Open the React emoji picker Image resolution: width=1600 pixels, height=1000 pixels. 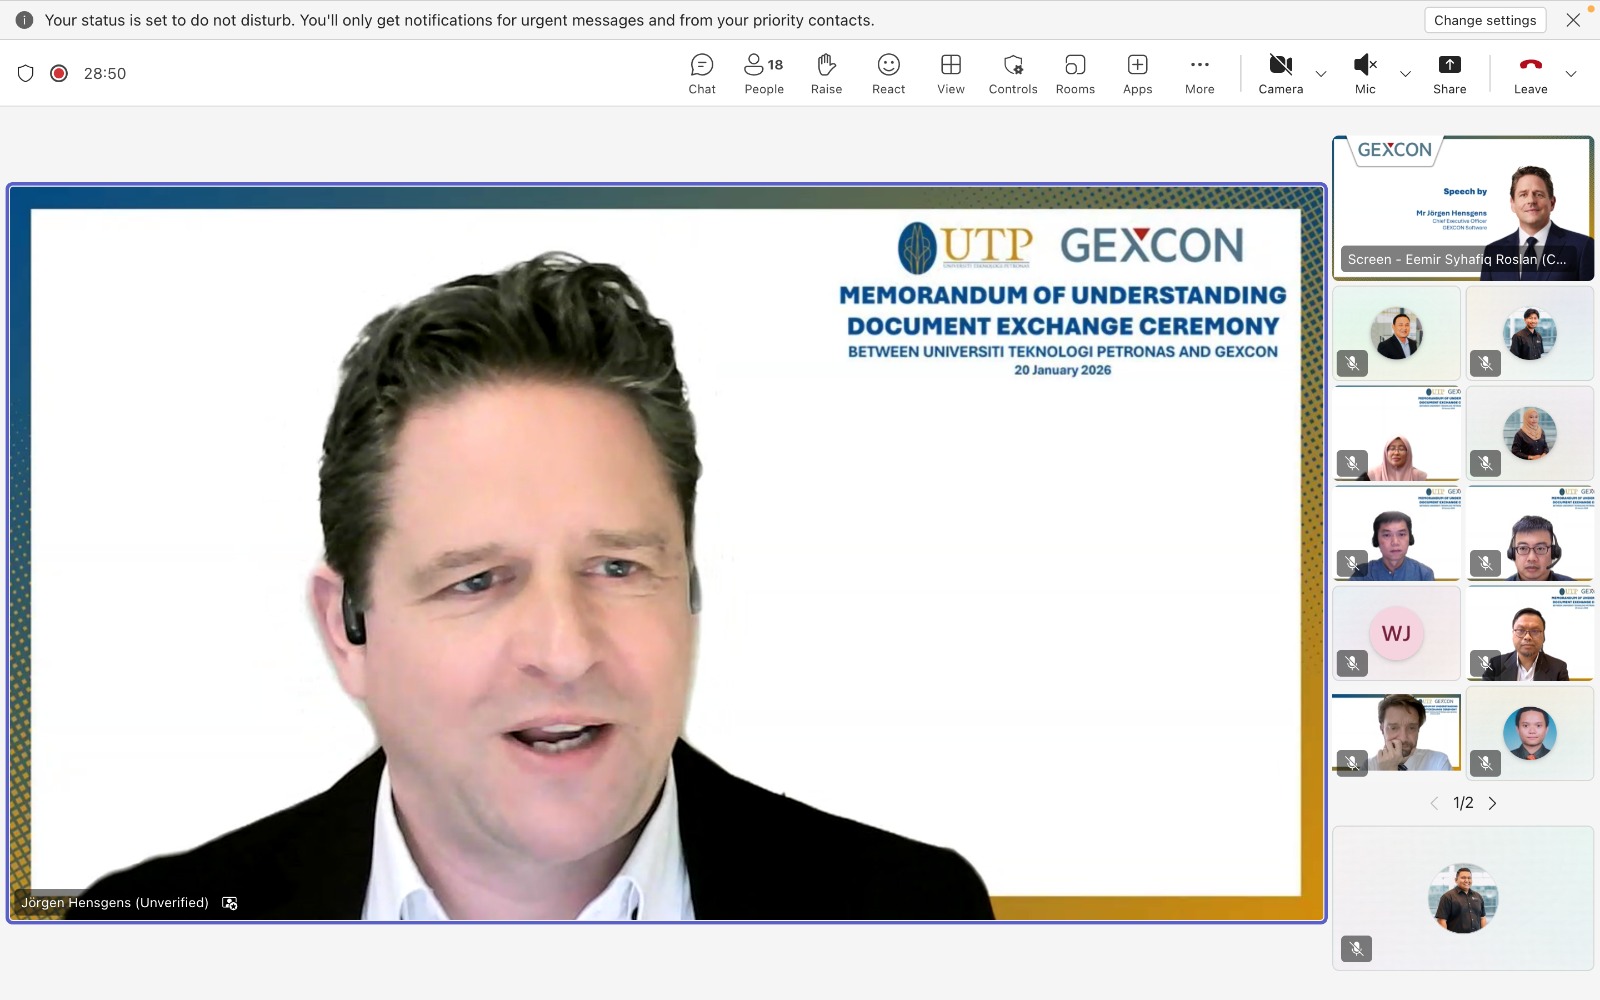[x=888, y=74]
